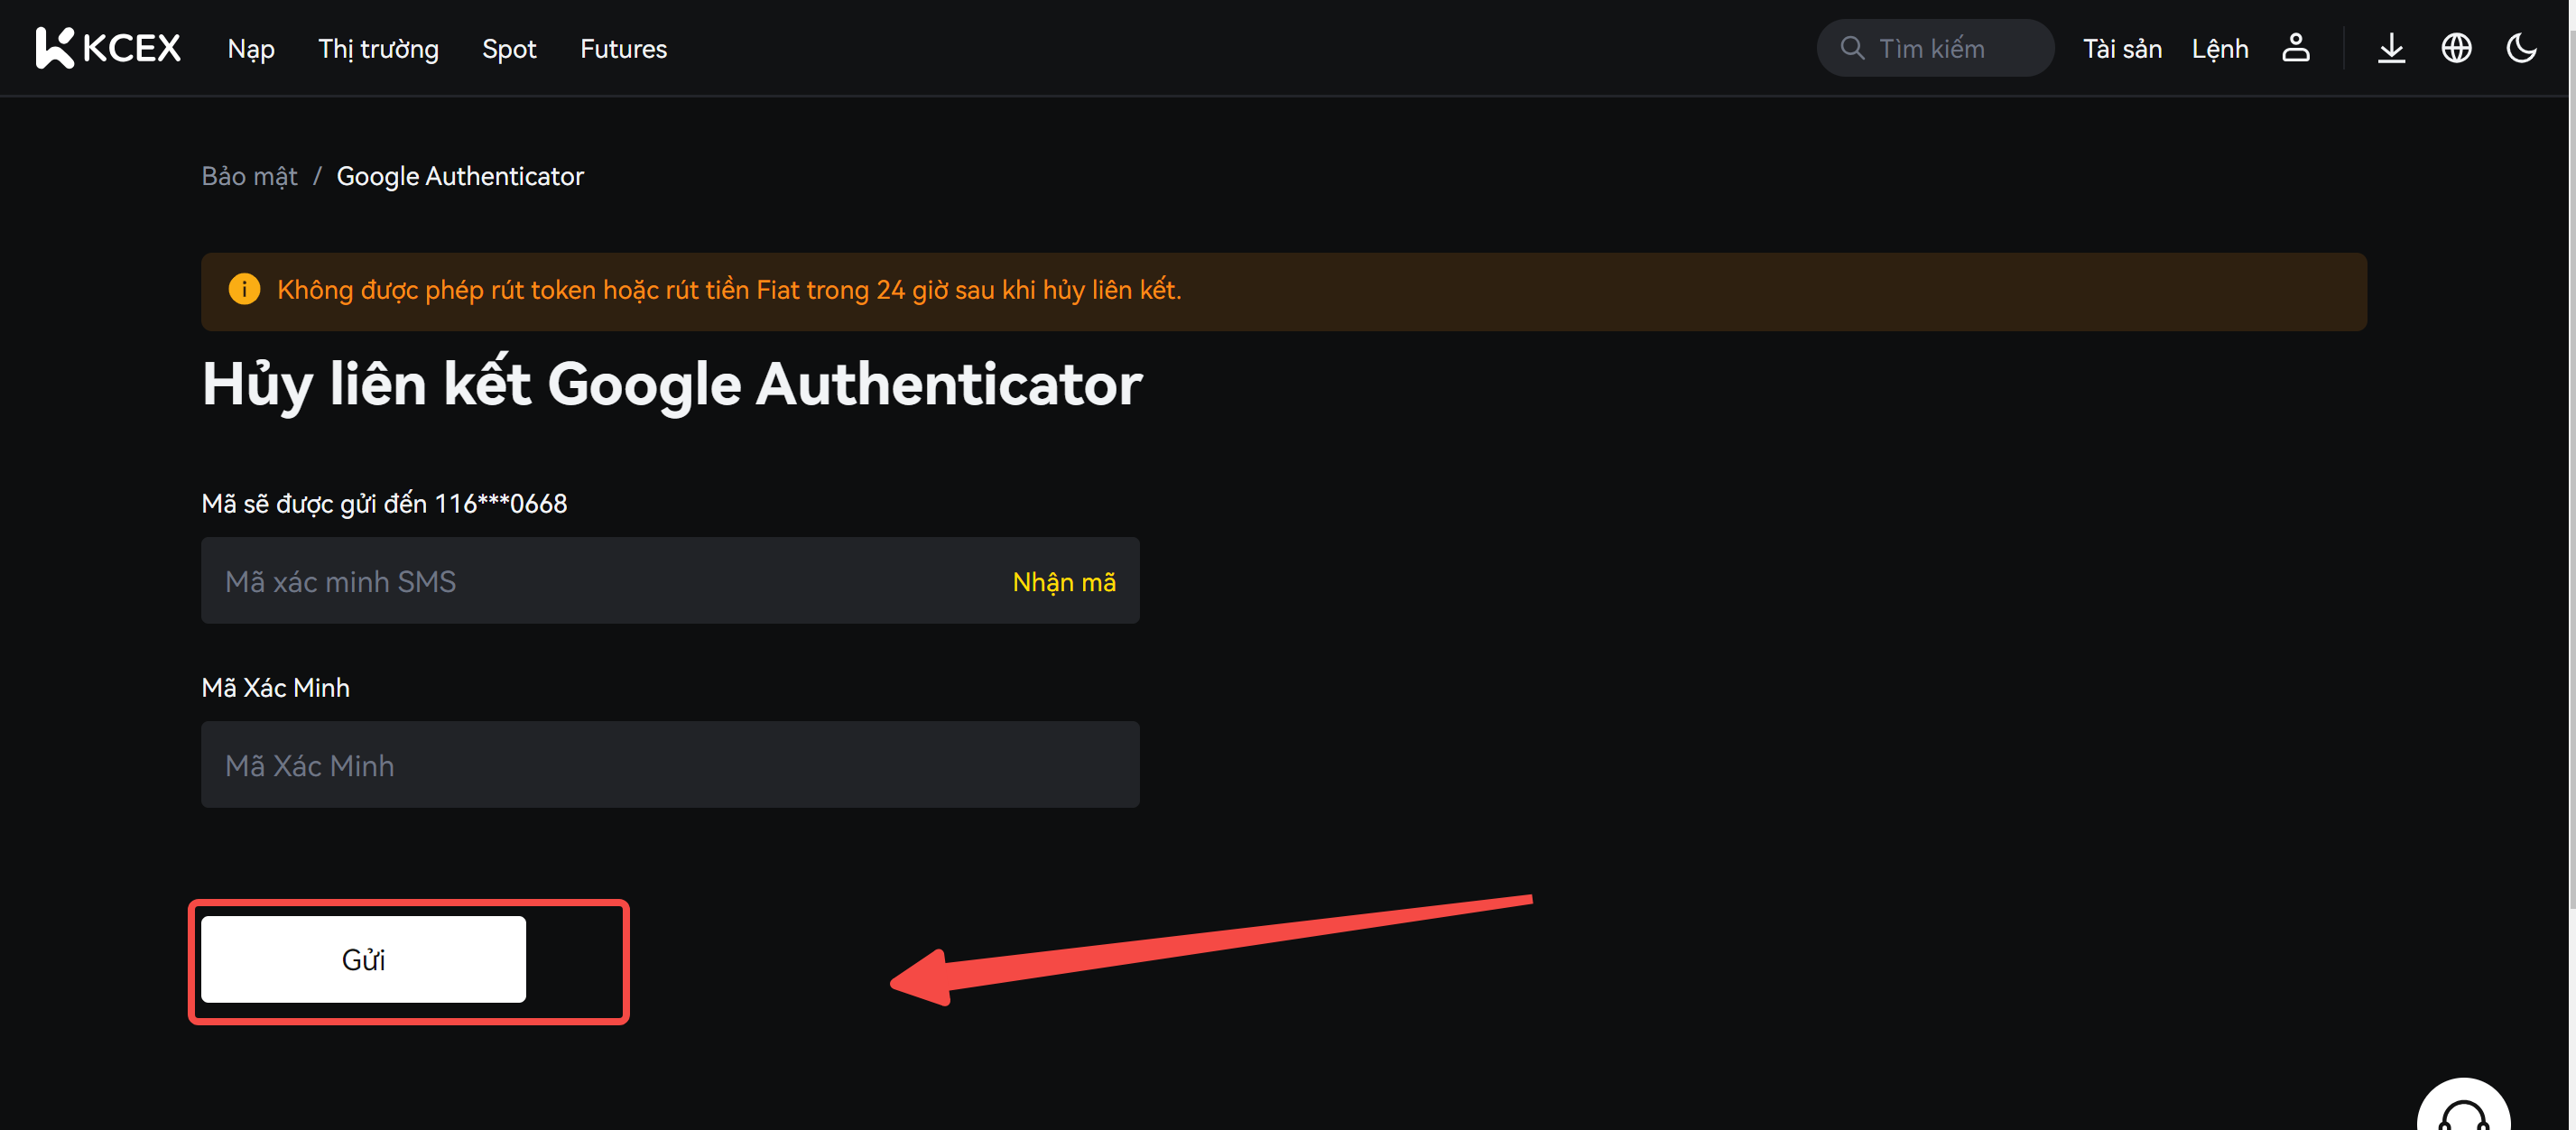The width and height of the screenshot is (2576, 1130).
Task: Open the Thị trường menu
Action: (378, 49)
